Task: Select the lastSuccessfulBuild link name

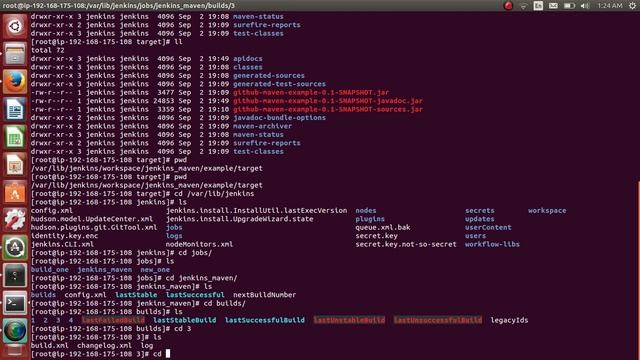Action: [264, 320]
